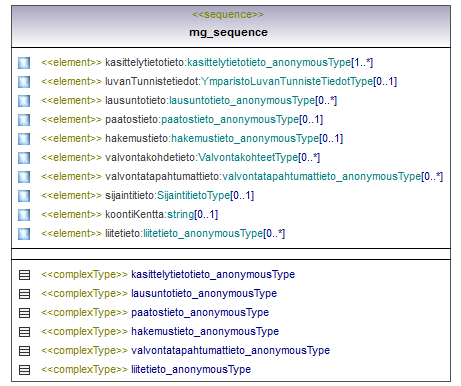Click the element icon beside sijaintitieto
The image size is (461, 386).
[24, 196]
